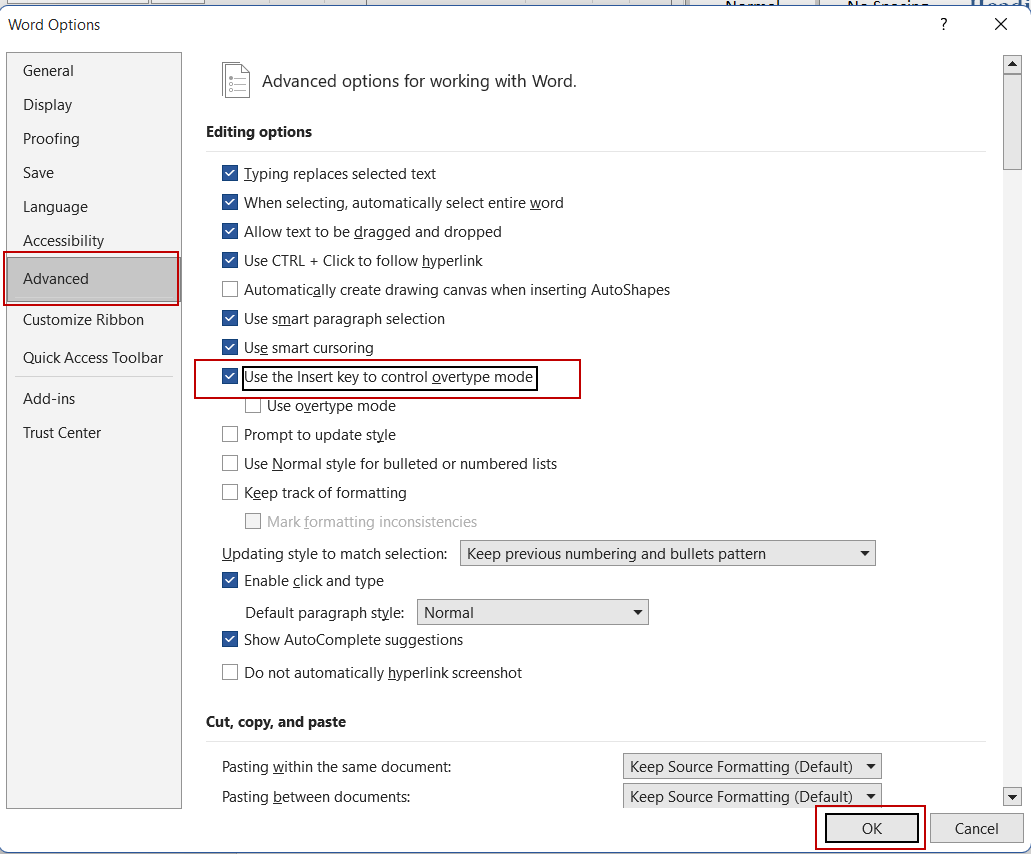Open the Customize Ribbon category
This screenshot has height=854, width=1031.
pos(83,320)
